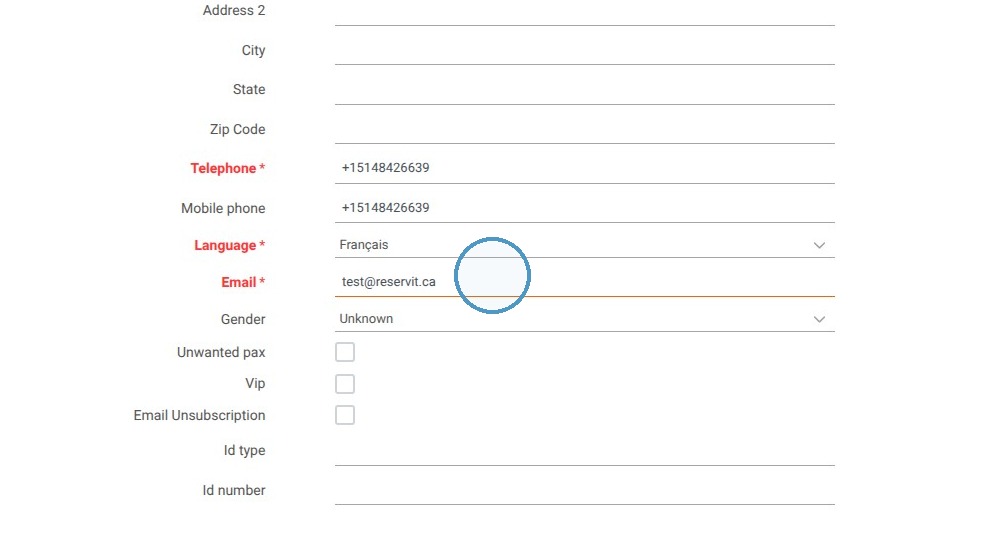The width and height of the screenshot is (983, 549).
Task: Click the Unwanted pax label
Action: (x=221, y=352)
